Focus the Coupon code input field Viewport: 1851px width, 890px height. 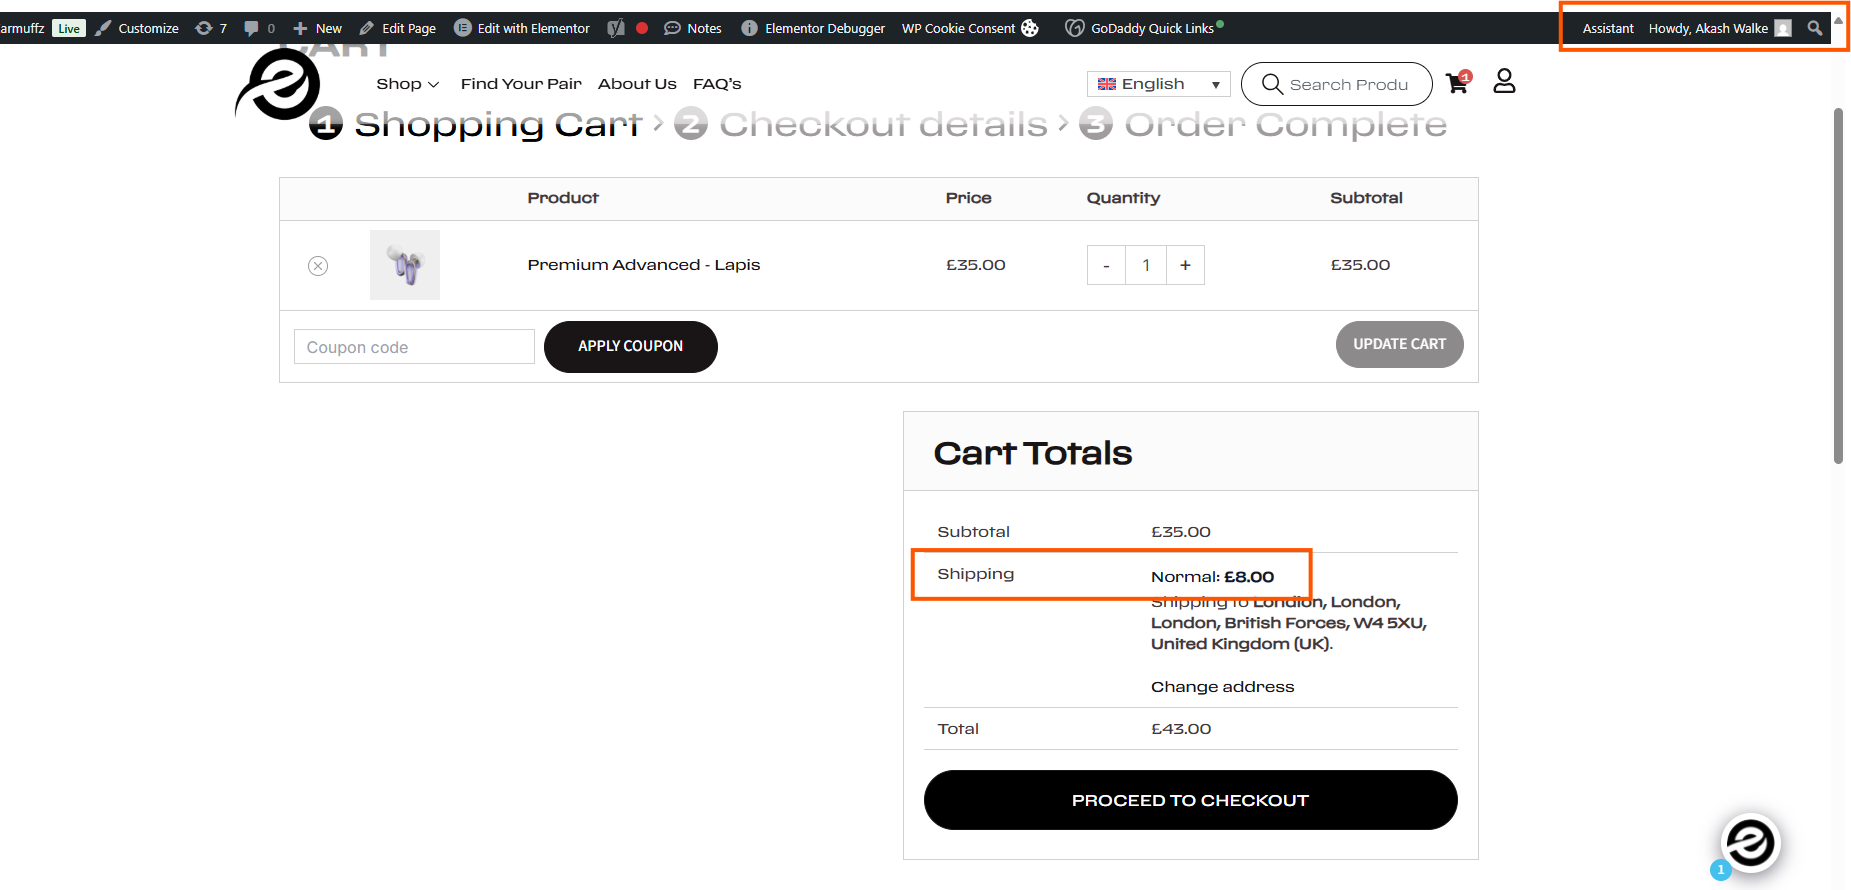[414, 347]
